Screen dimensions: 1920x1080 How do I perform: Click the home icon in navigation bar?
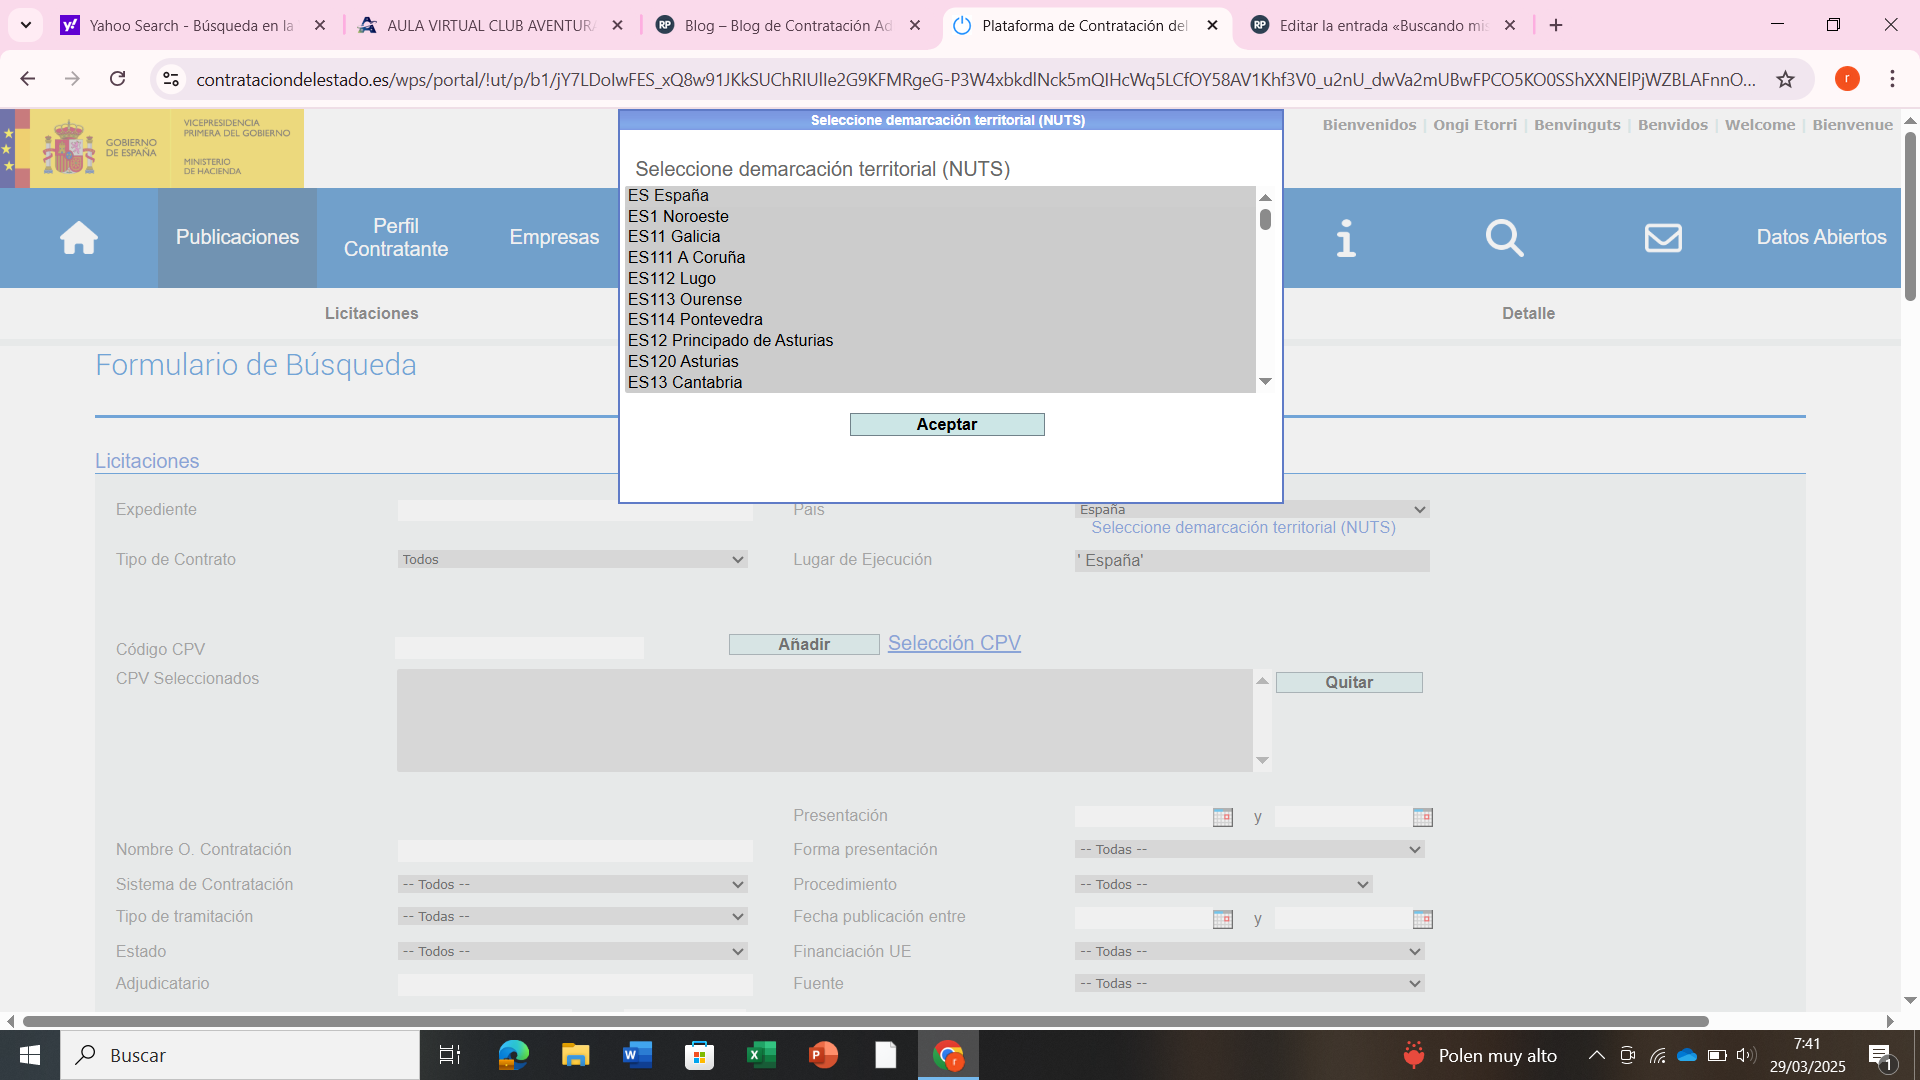(x=78, y=238)
